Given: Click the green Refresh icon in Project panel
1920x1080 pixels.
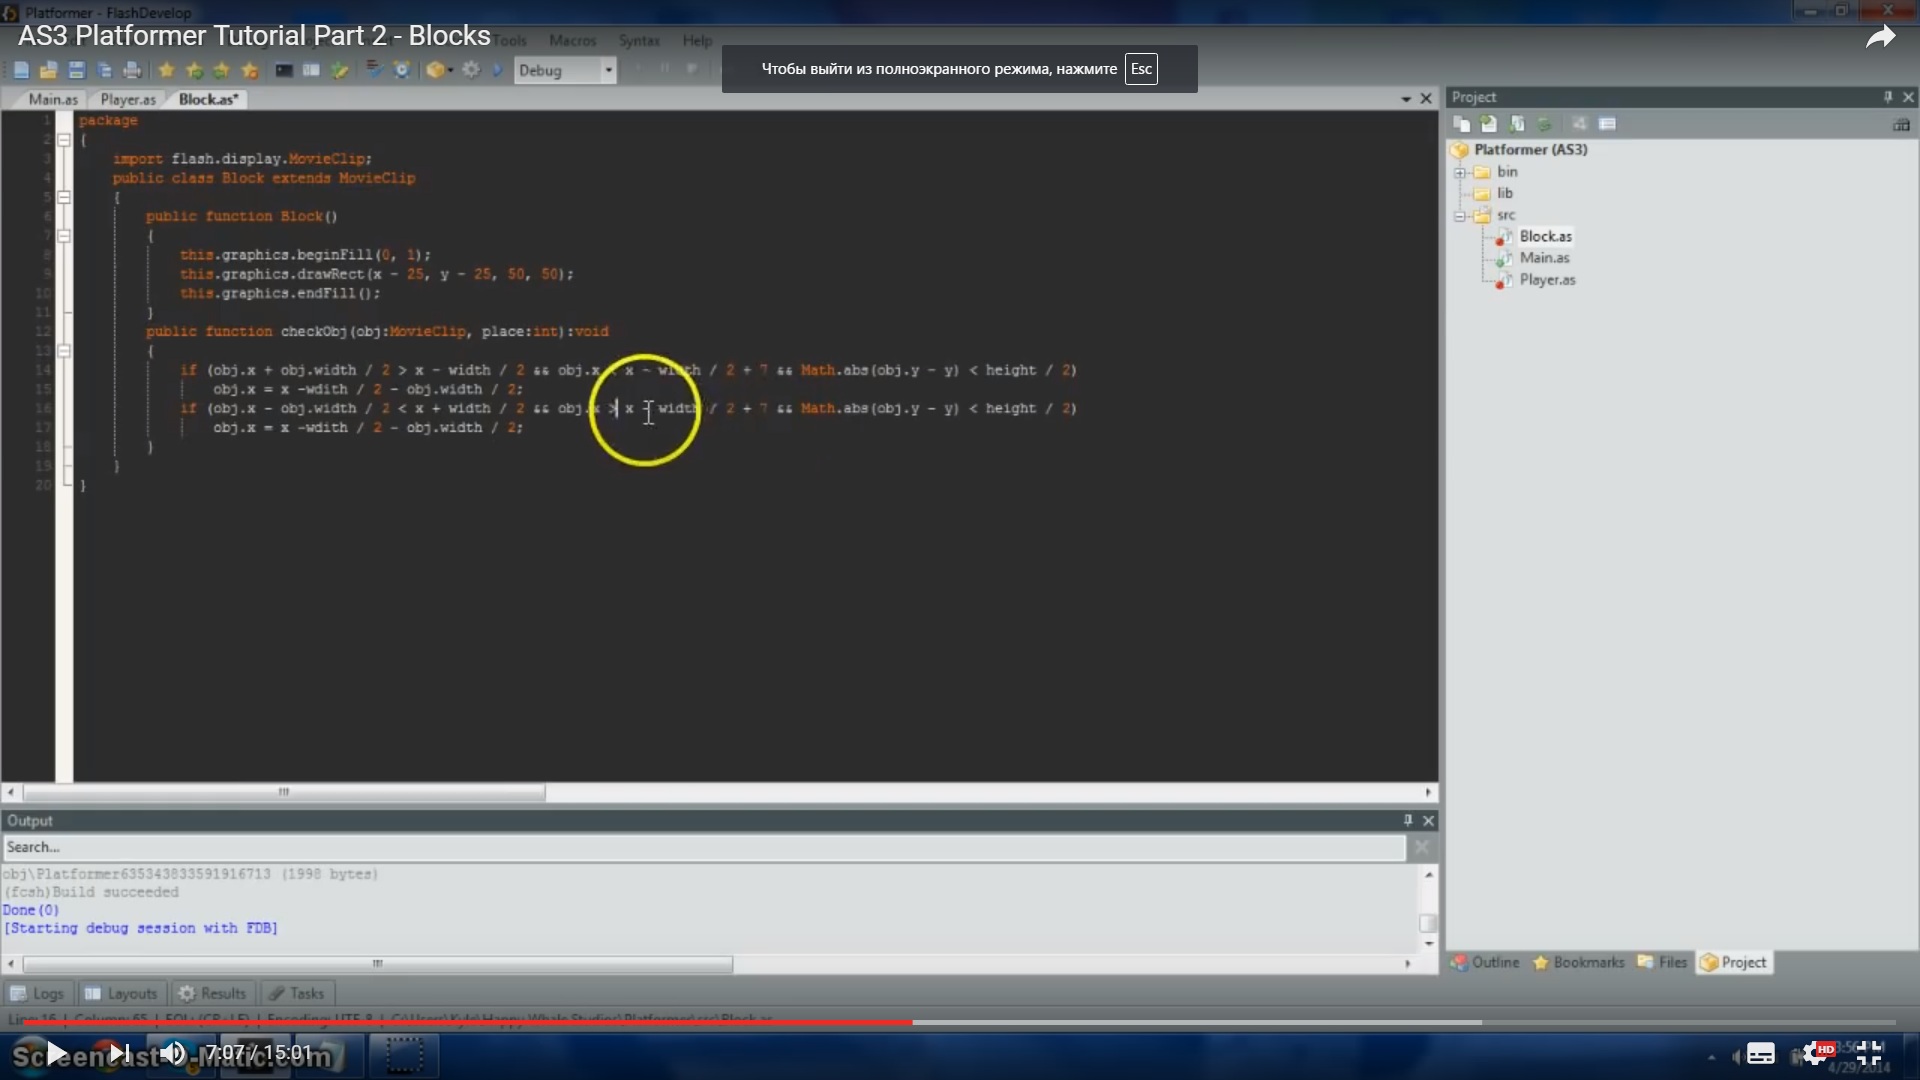Looking at the screenshot, I should 1545,124.
